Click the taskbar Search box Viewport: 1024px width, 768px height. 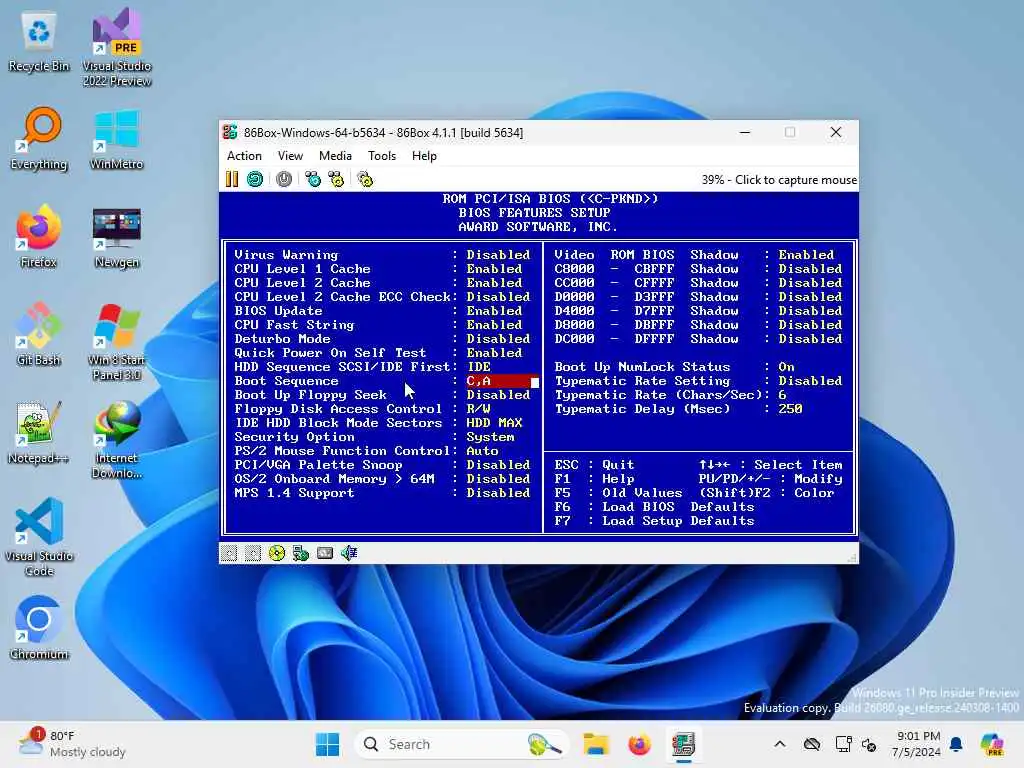(x=461, y=744)
